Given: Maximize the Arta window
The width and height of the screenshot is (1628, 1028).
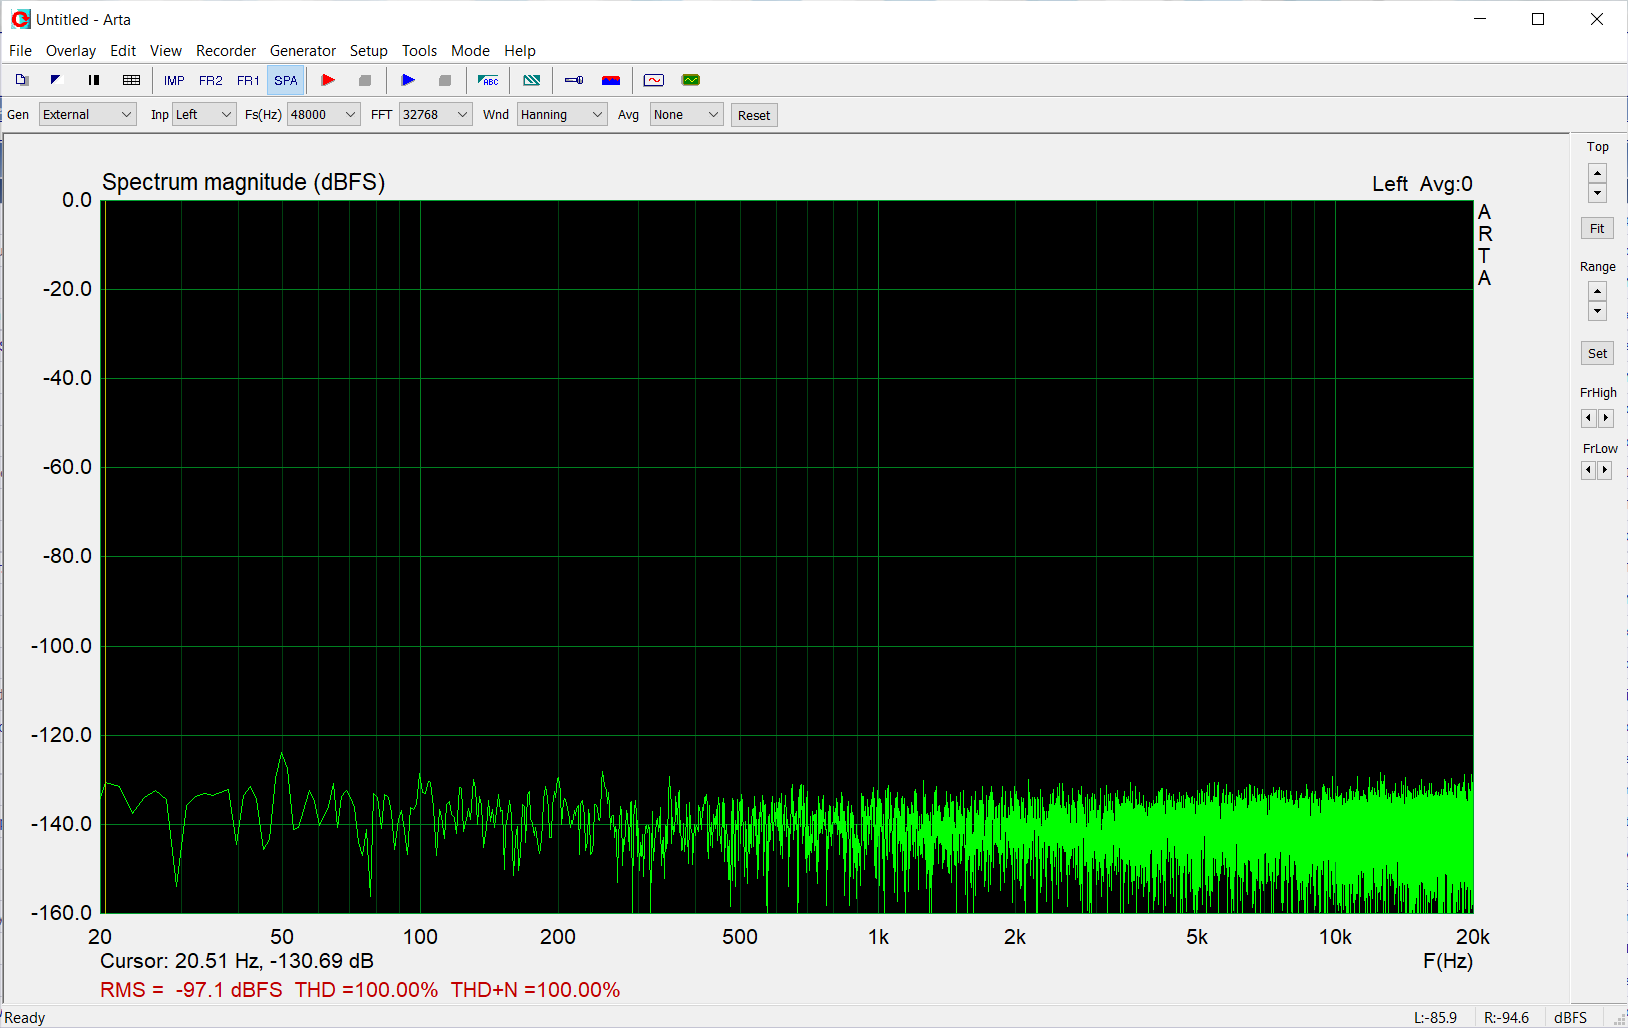Looking at the screenshot, I should click(x=1538, y=19).
